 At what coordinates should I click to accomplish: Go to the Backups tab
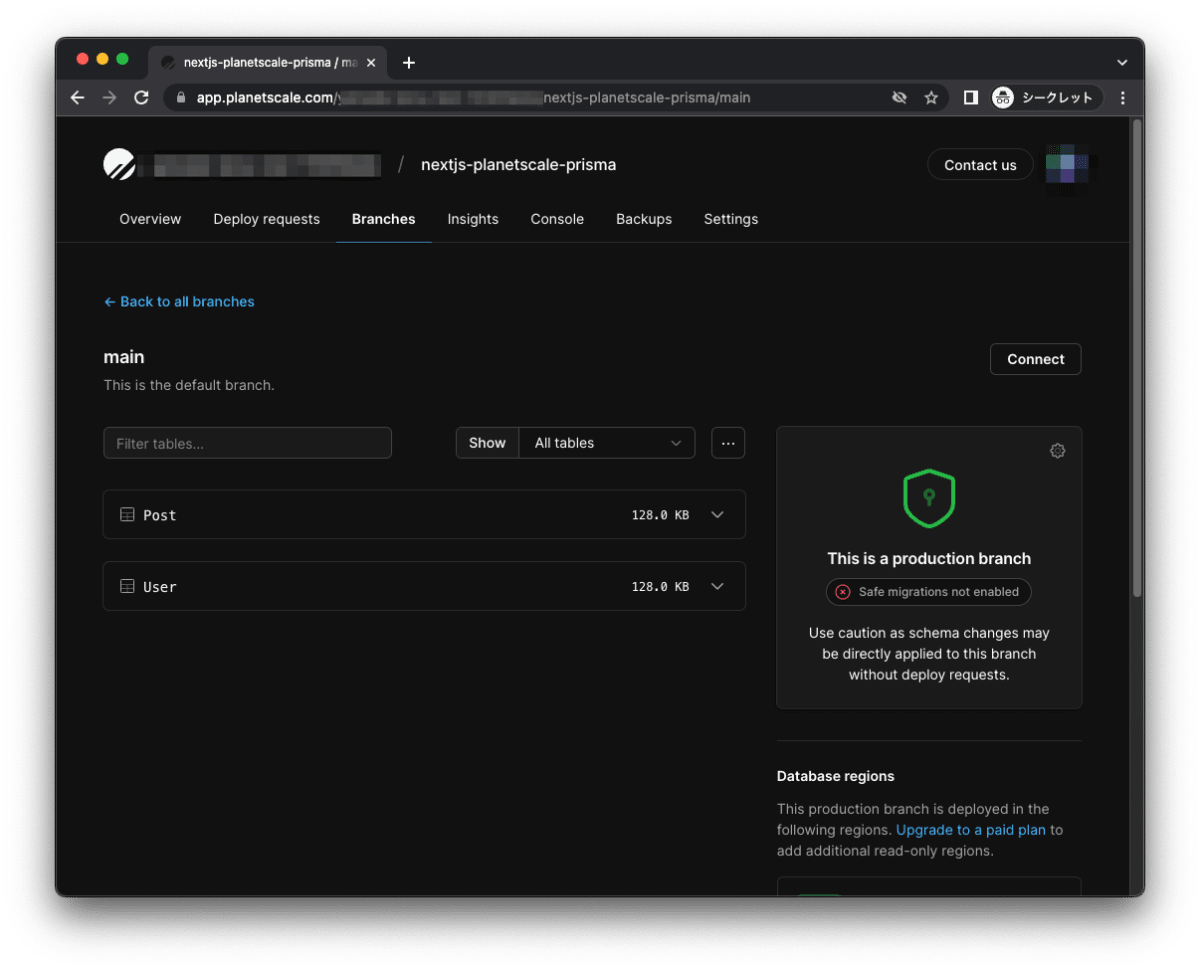click(644, 219)
